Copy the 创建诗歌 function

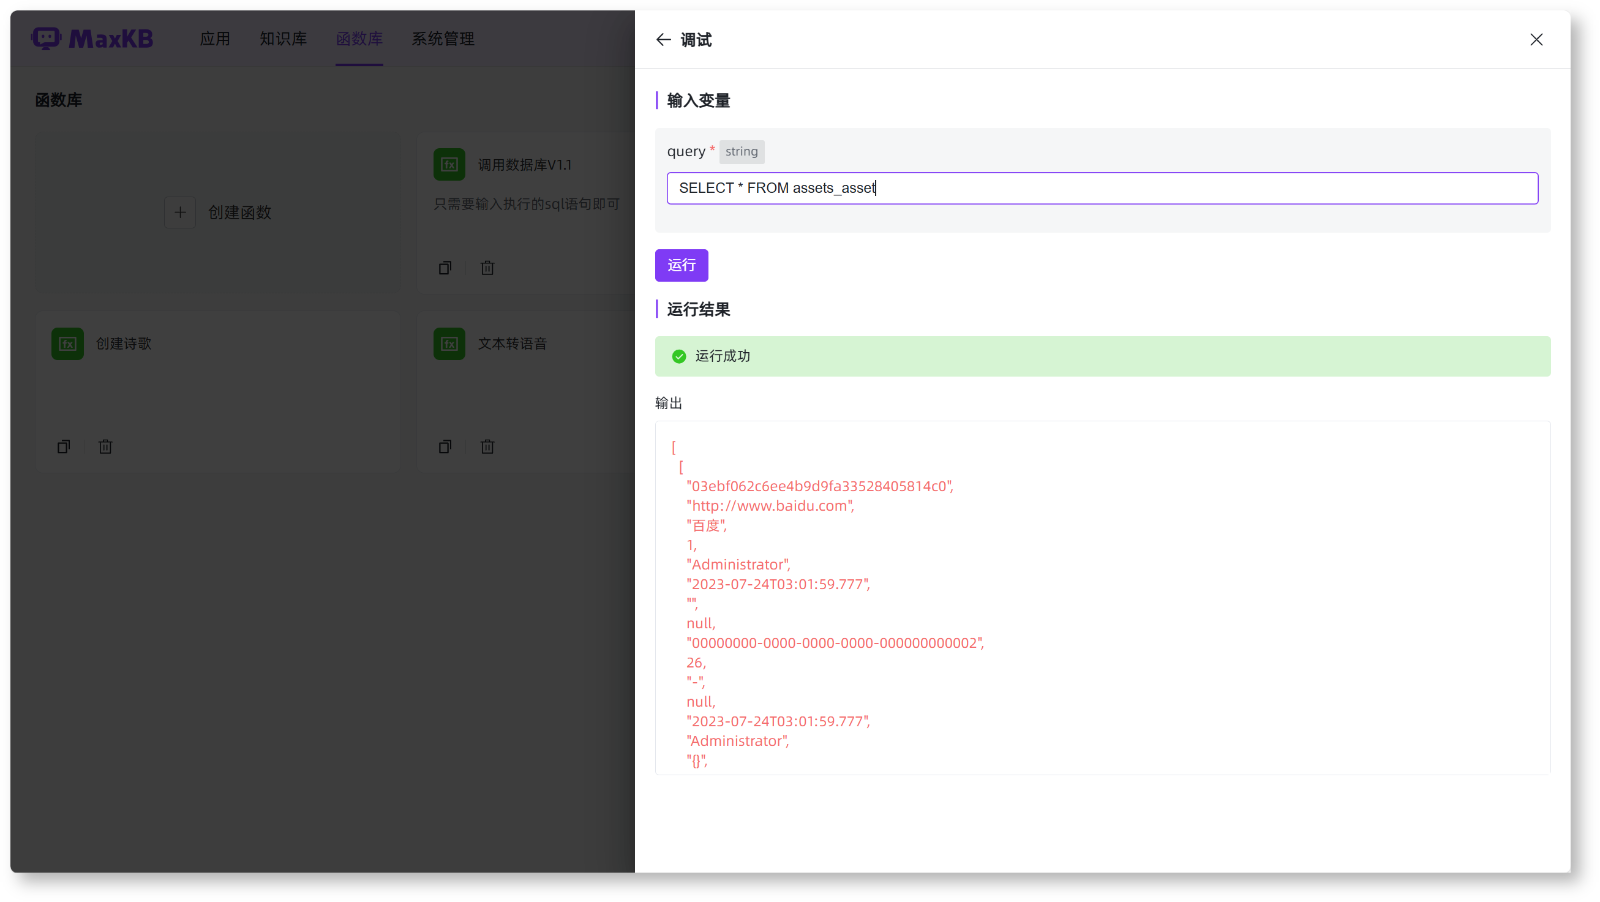pos(63,447)
